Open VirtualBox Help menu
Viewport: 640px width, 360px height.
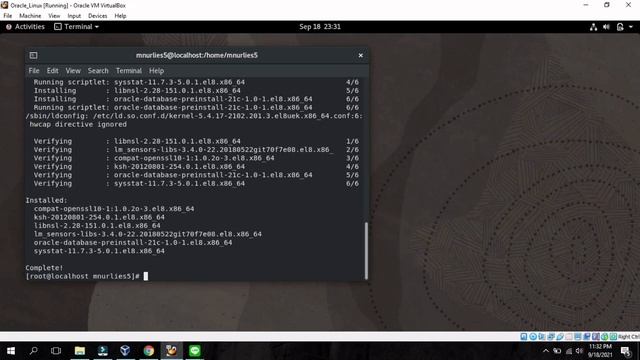pyautogui.click(x=120, y=16)
